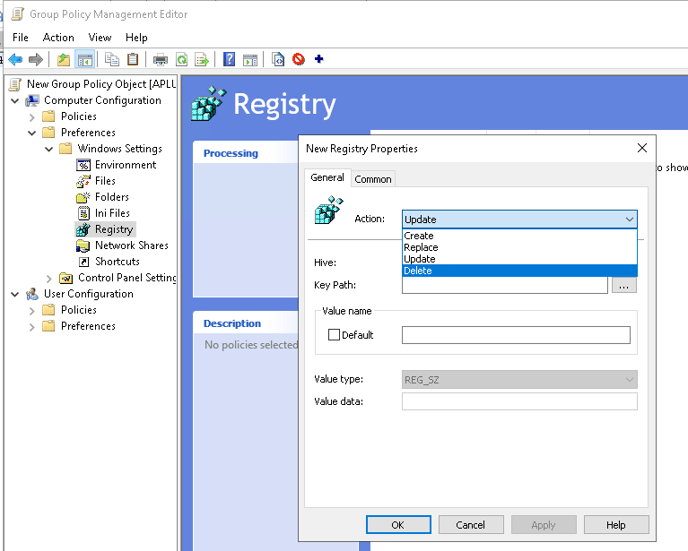Click the Refresh toolbar icon
This screenshot has height=551, width=688.
coord(182,60)
